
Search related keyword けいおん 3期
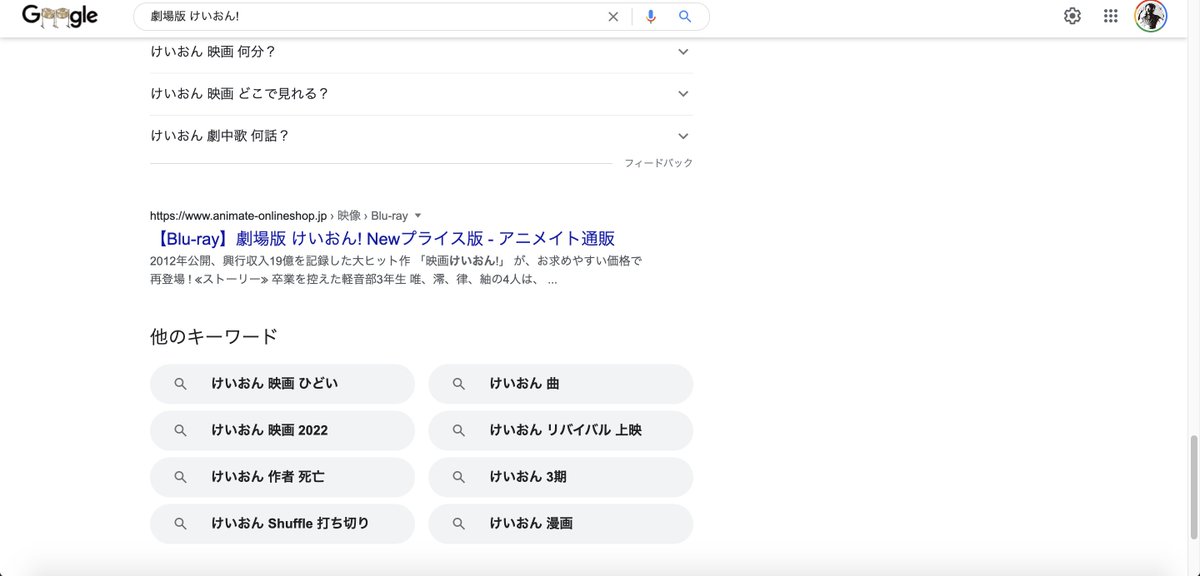[561, 477]
